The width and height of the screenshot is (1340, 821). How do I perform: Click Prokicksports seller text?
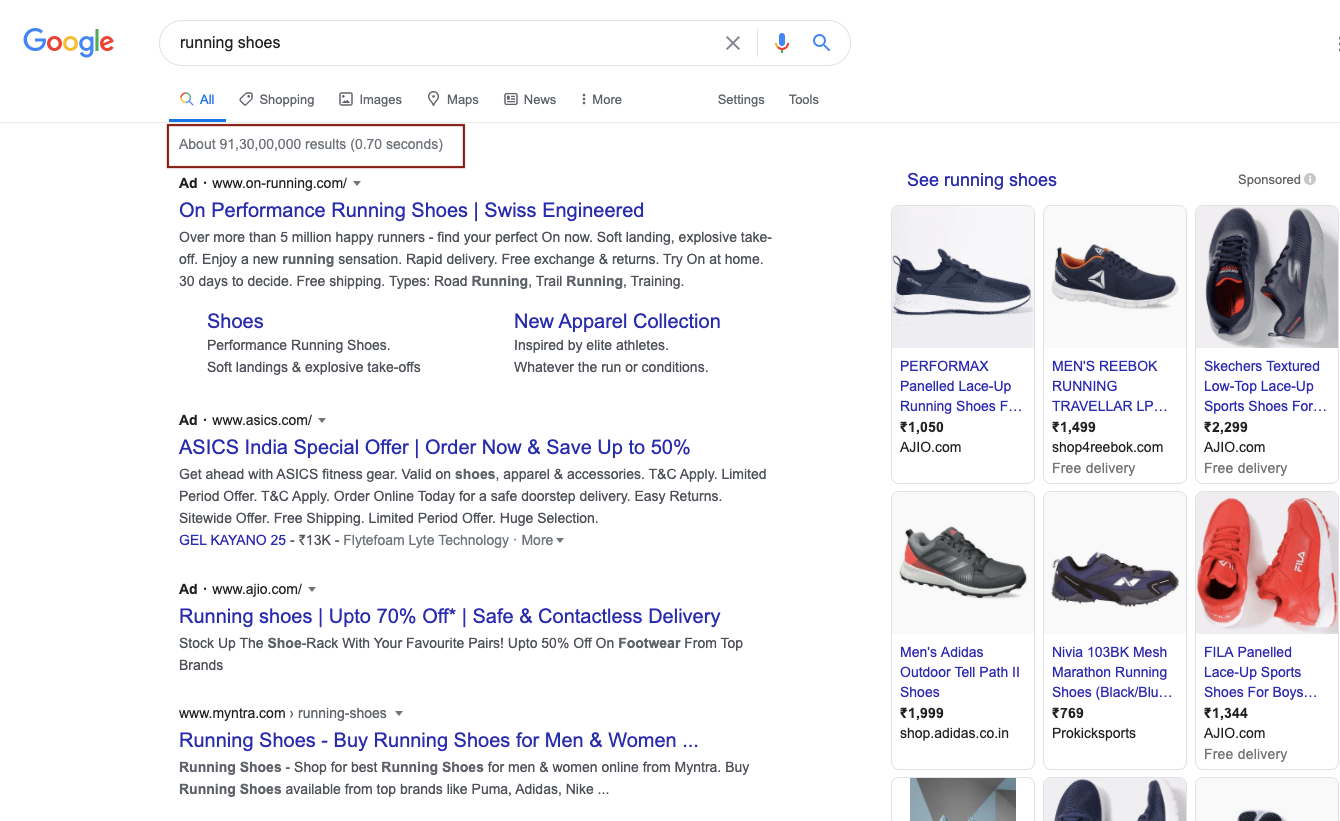pos(1094,733)
